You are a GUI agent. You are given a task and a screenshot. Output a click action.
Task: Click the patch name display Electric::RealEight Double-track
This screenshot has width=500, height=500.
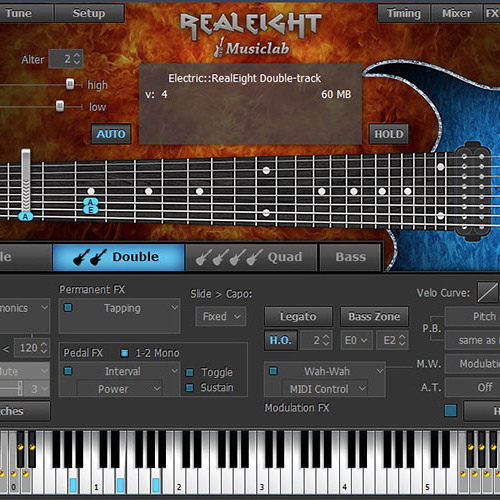244,78
